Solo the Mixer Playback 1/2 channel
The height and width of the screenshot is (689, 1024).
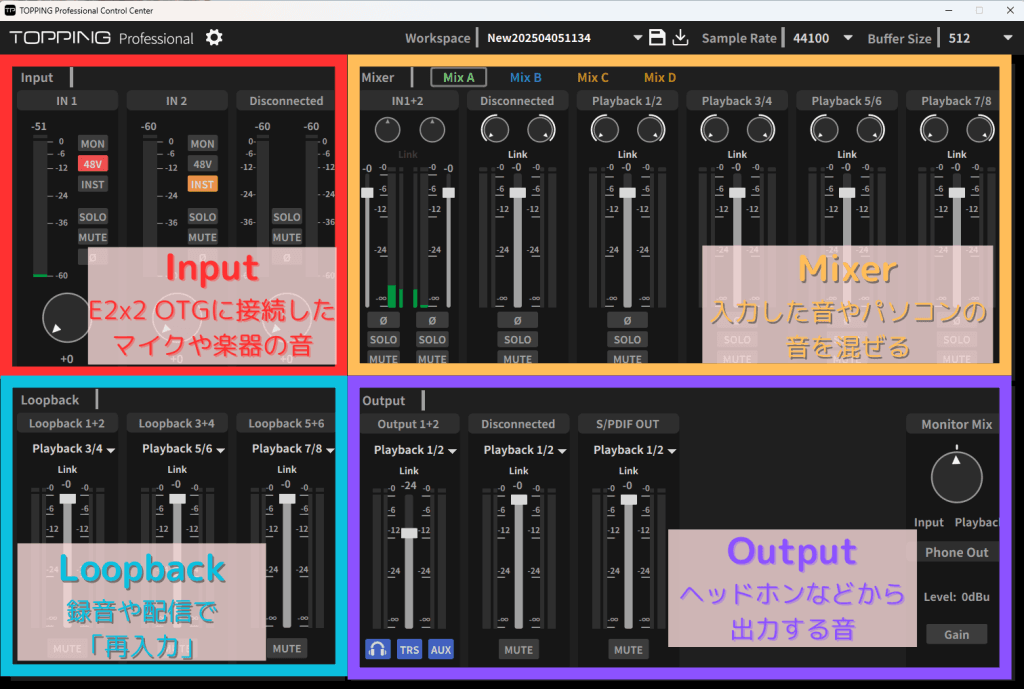click(628, 340)
